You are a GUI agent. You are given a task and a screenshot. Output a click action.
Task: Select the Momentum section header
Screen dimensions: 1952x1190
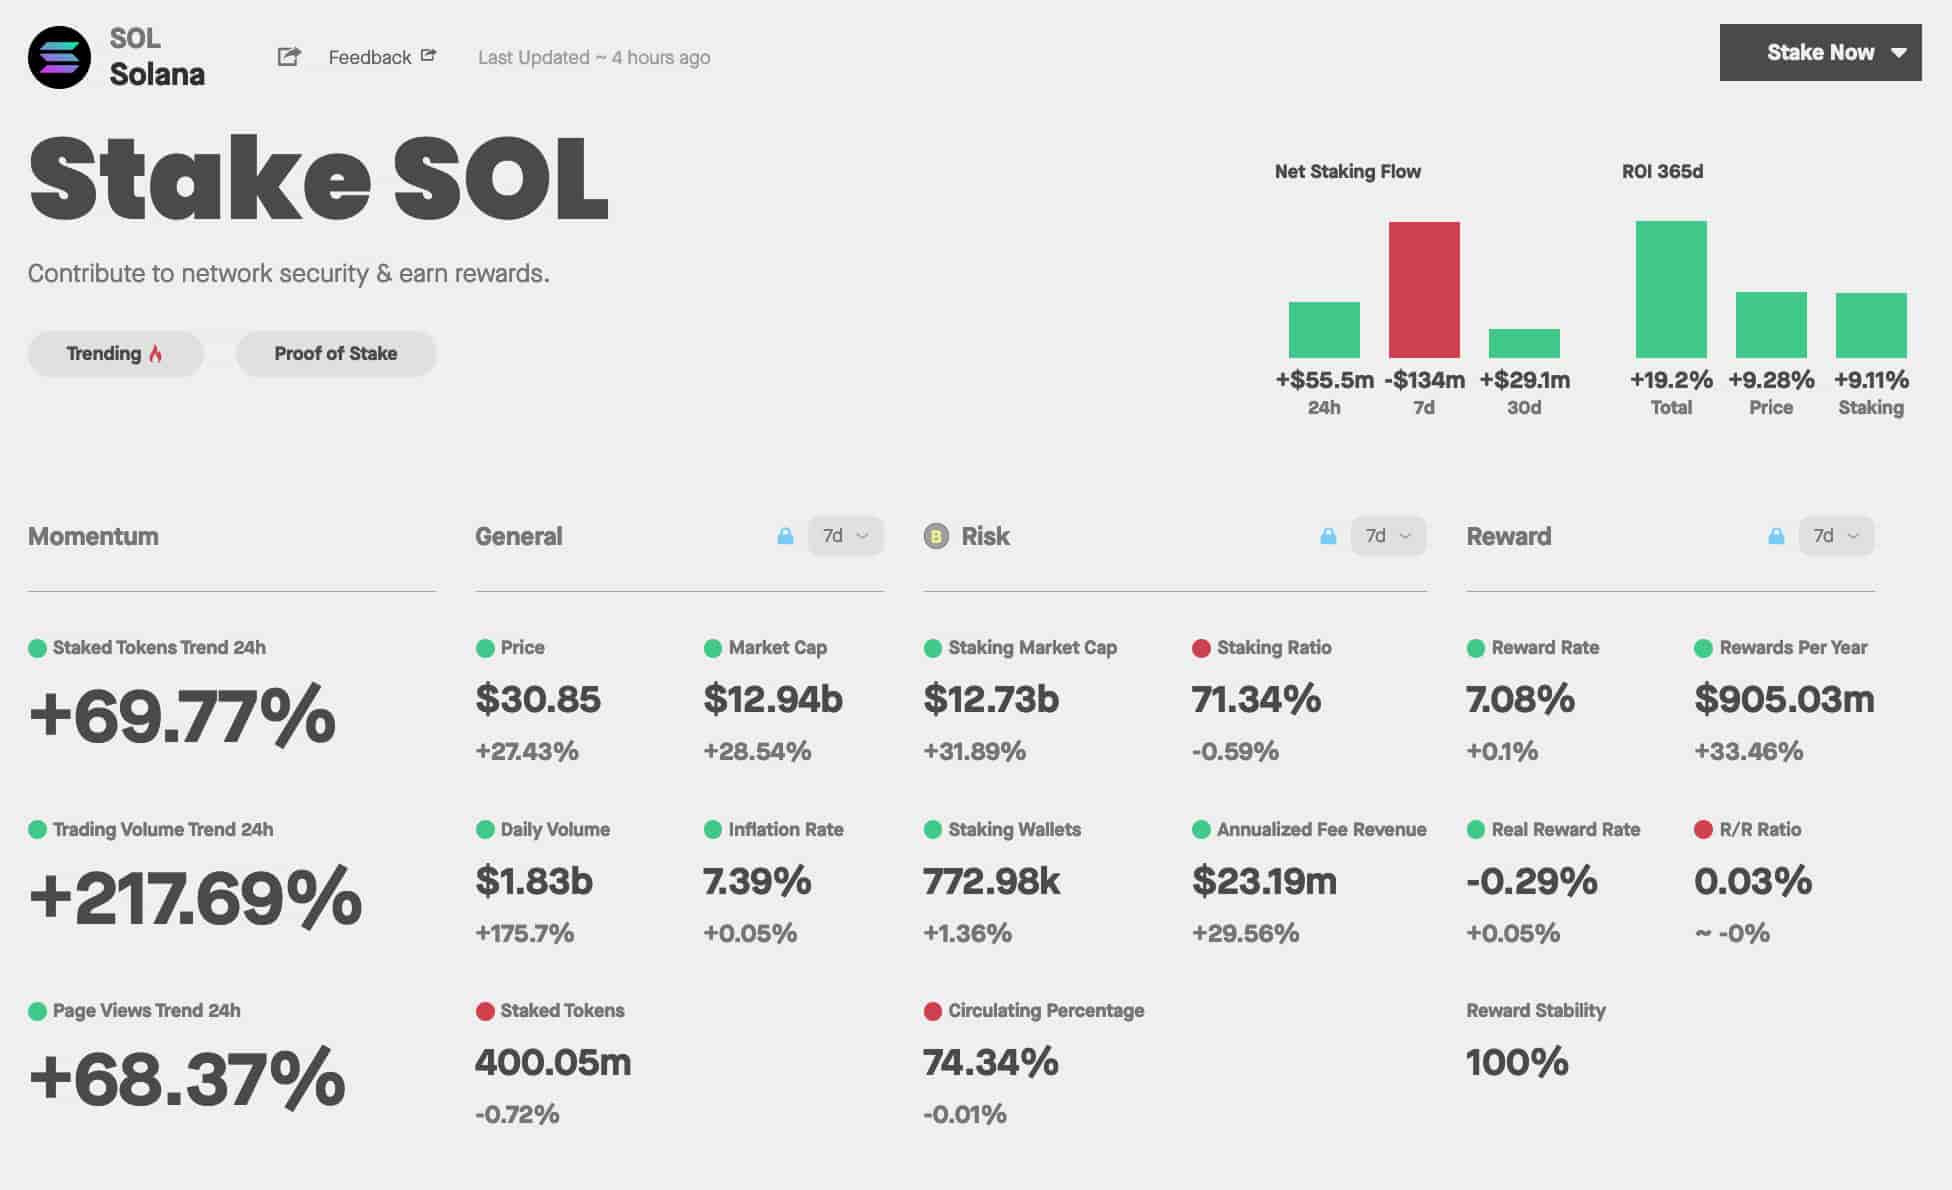(93, 536)
